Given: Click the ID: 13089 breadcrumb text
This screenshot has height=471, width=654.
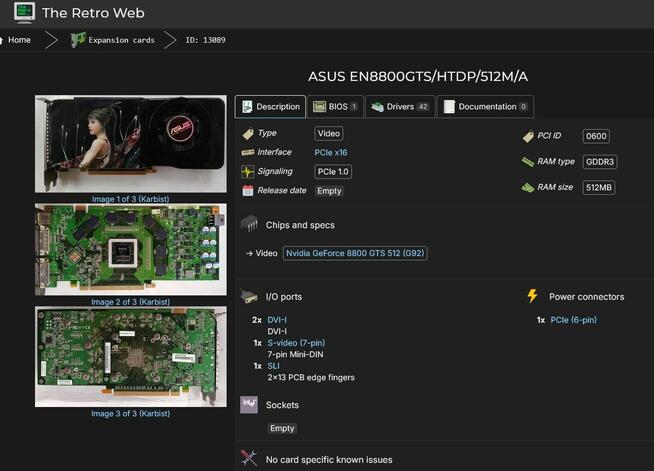Looking at the screenshot, I should [205, 40].
